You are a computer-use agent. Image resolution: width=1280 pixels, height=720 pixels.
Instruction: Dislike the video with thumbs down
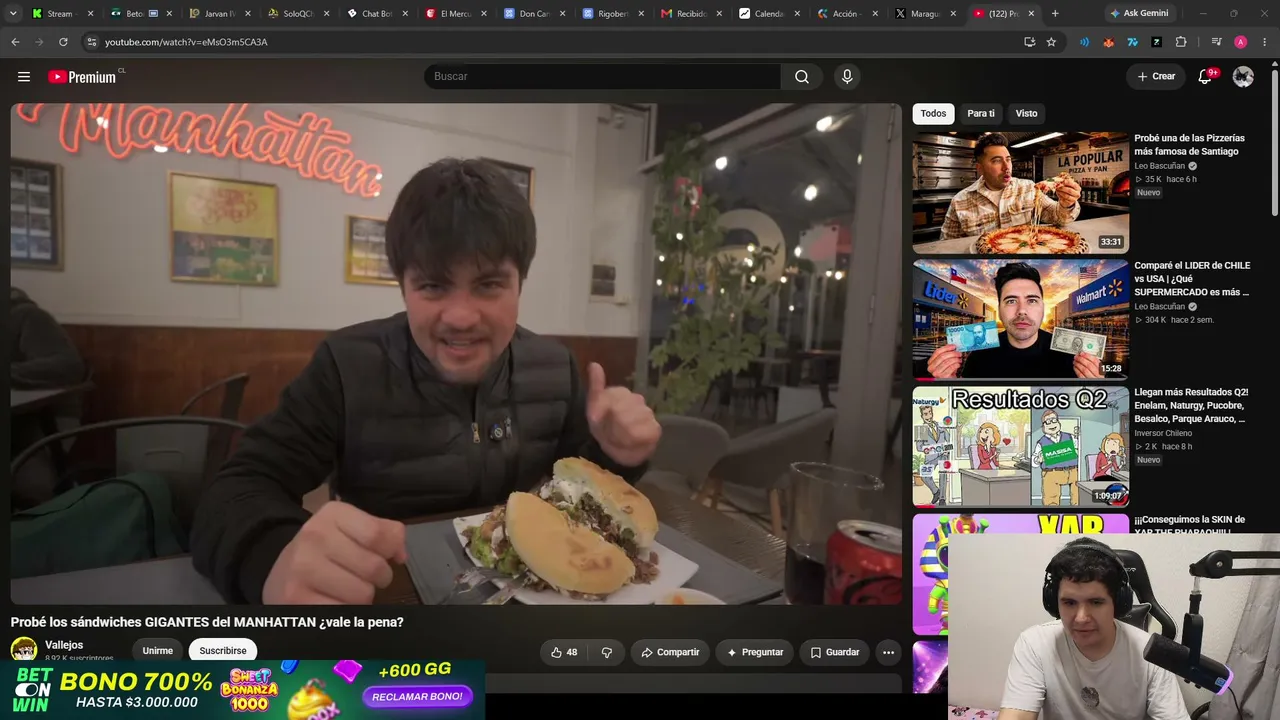click(607, 652)
